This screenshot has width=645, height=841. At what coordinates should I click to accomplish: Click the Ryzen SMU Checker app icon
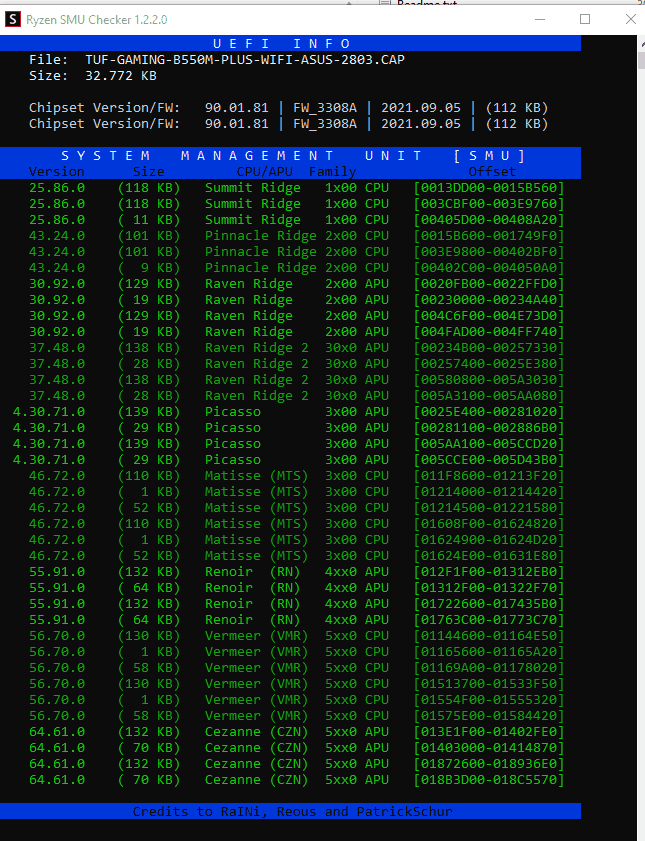tap(13, 20)
